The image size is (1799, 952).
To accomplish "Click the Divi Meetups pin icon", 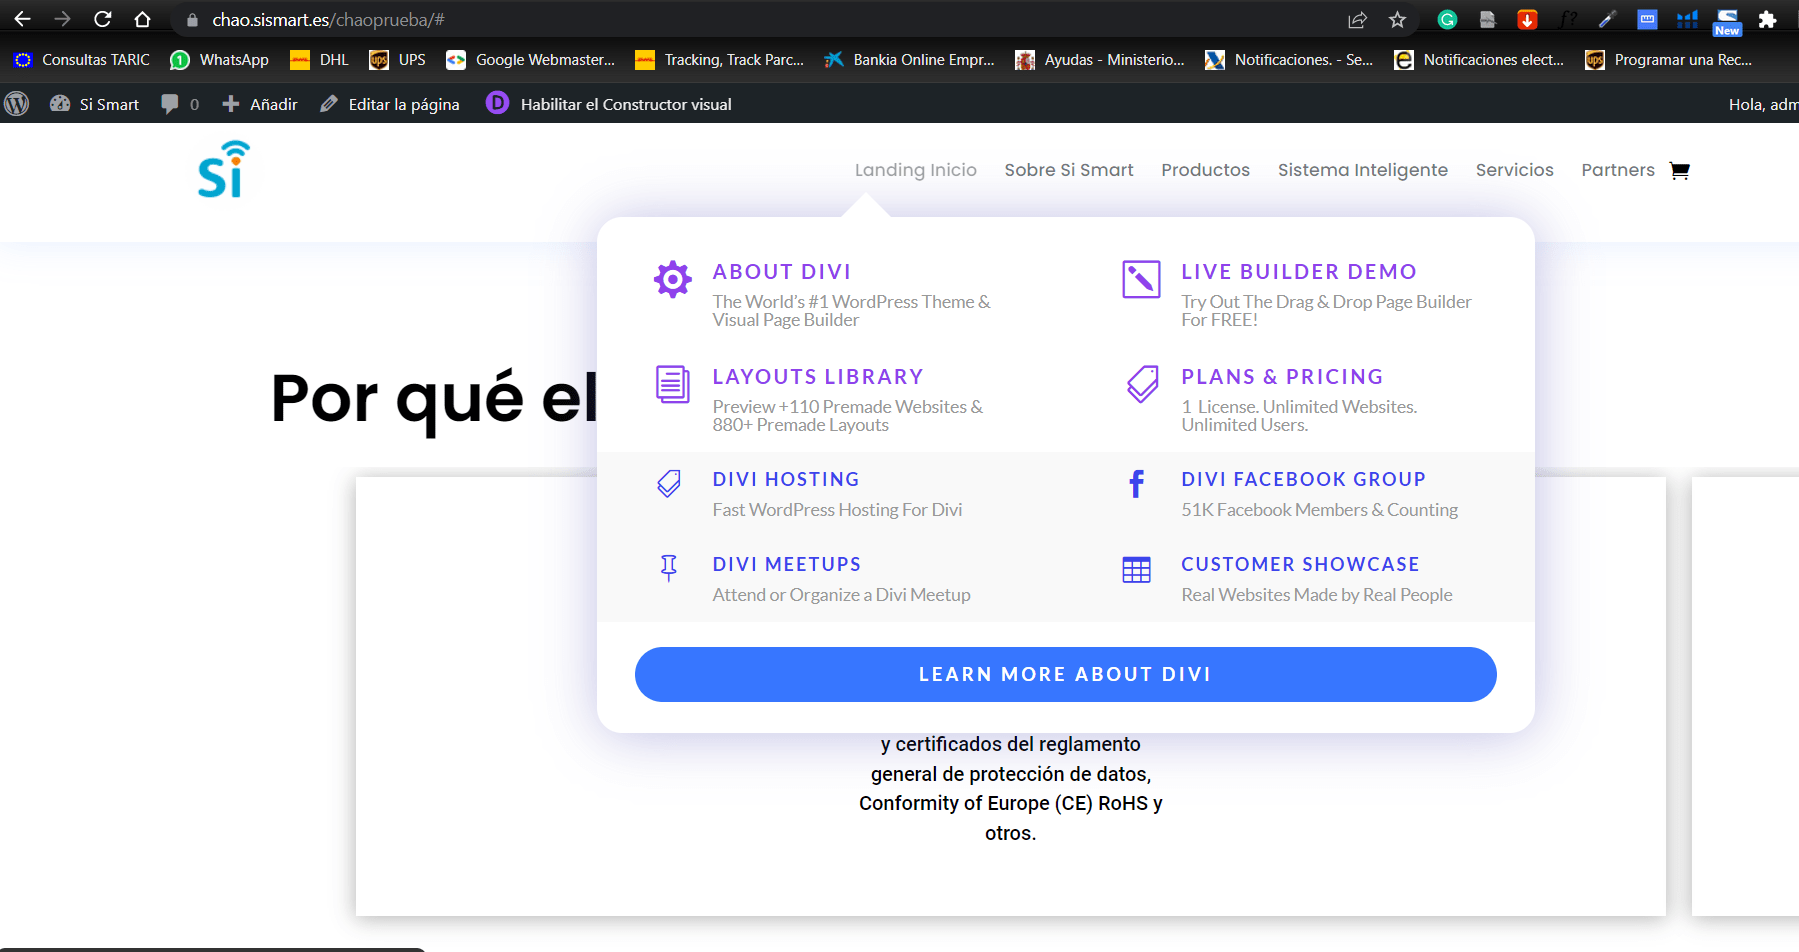I will point(669,568).
